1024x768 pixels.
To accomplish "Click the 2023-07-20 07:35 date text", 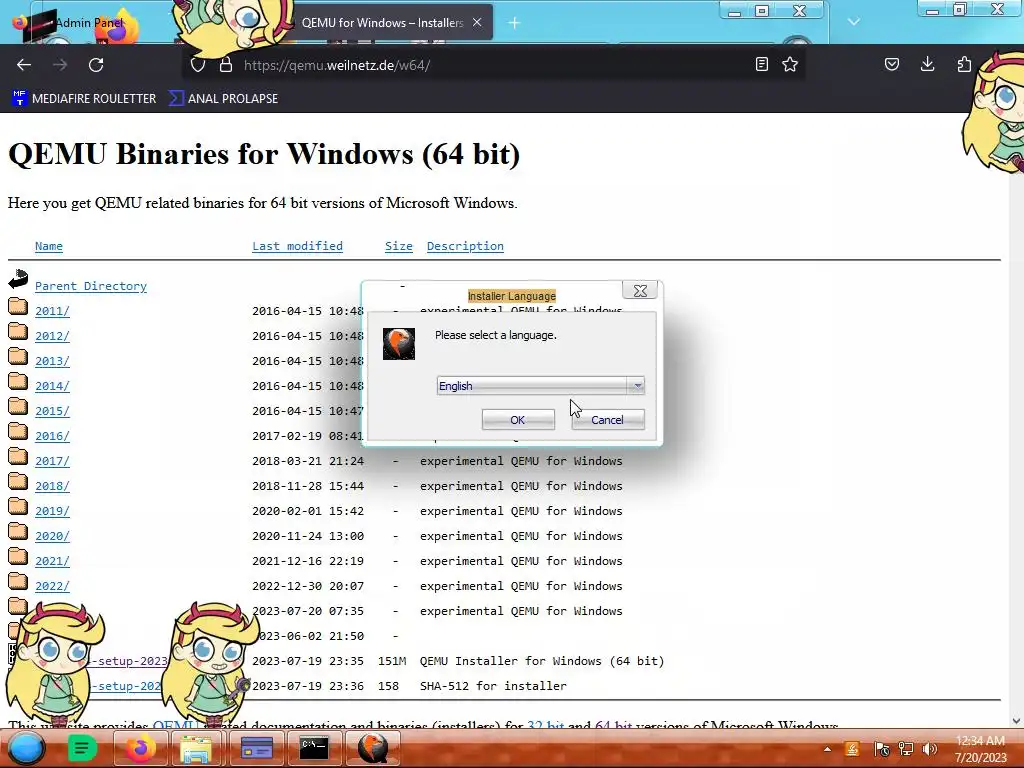I will click(x=308, y=611).
